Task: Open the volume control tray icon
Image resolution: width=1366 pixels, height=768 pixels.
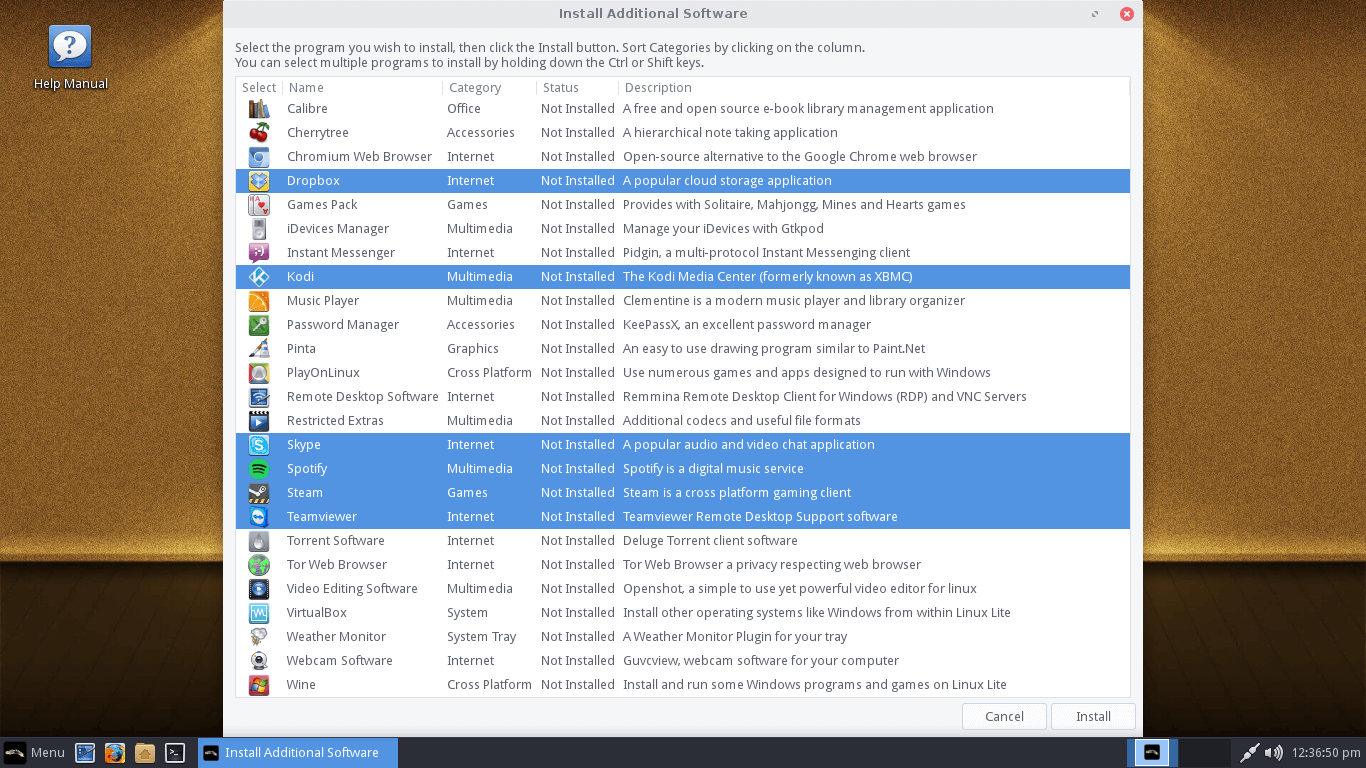Action: click(x=1273, y=753)
